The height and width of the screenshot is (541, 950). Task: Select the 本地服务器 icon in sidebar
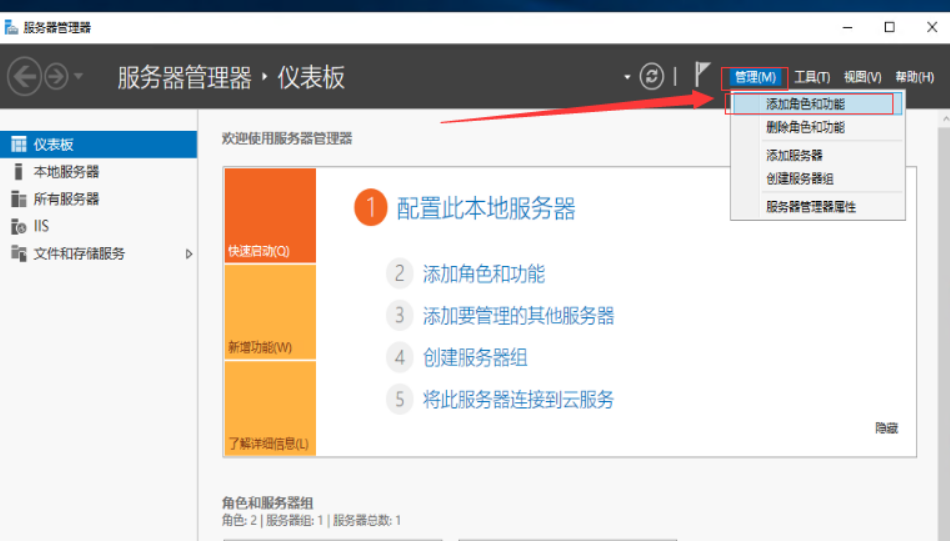point(18,172)
